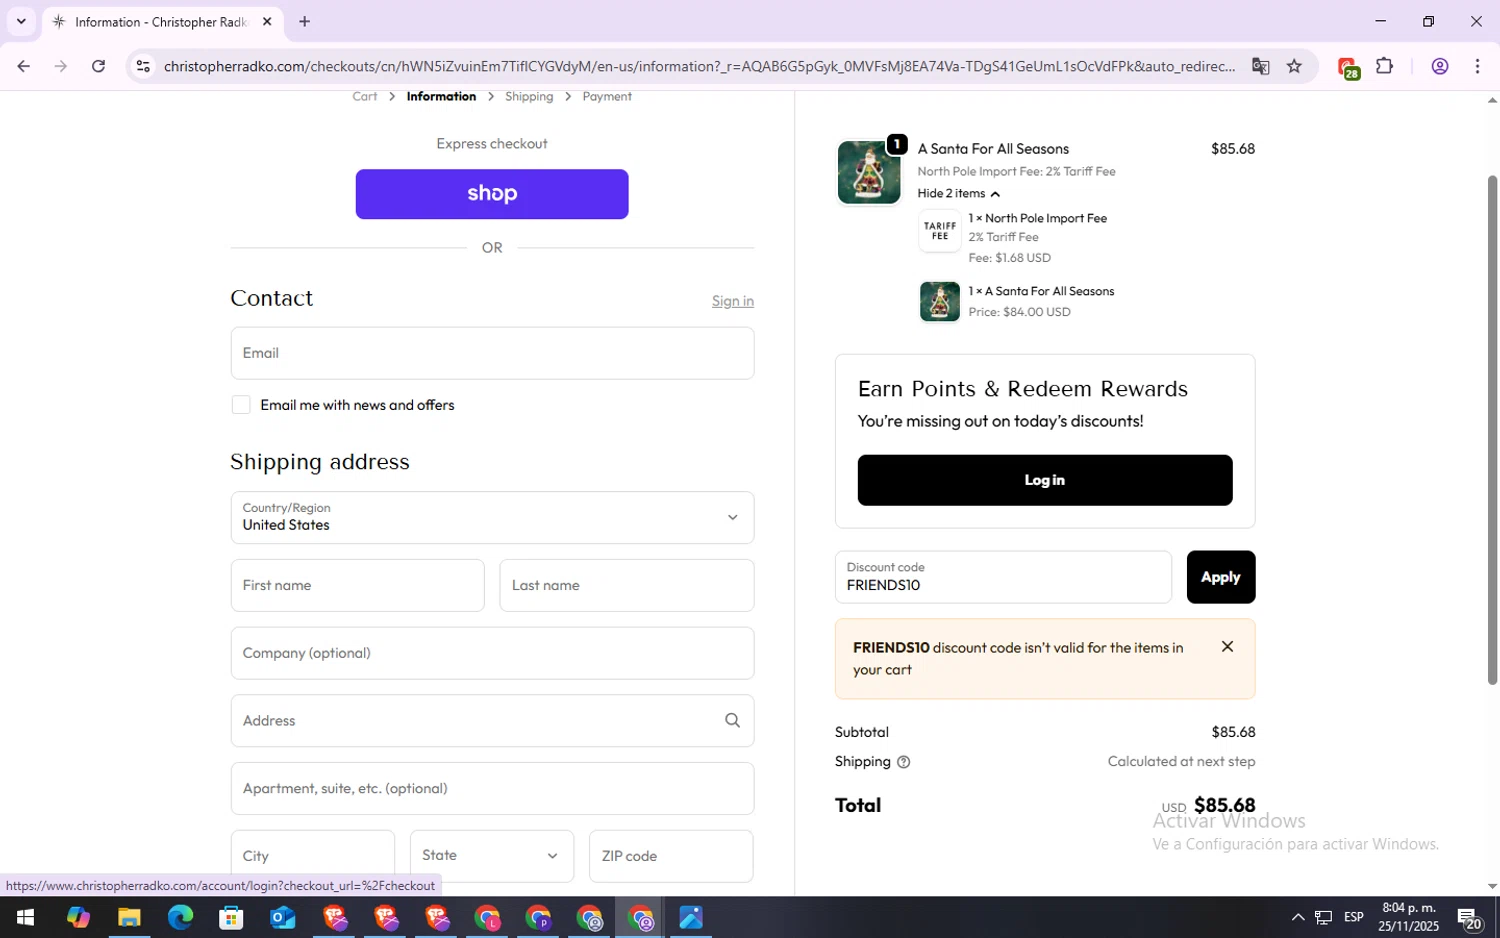The width and height of the screenshot is (1500, 938).
Task: Click the Address input field
Action: 492,721
